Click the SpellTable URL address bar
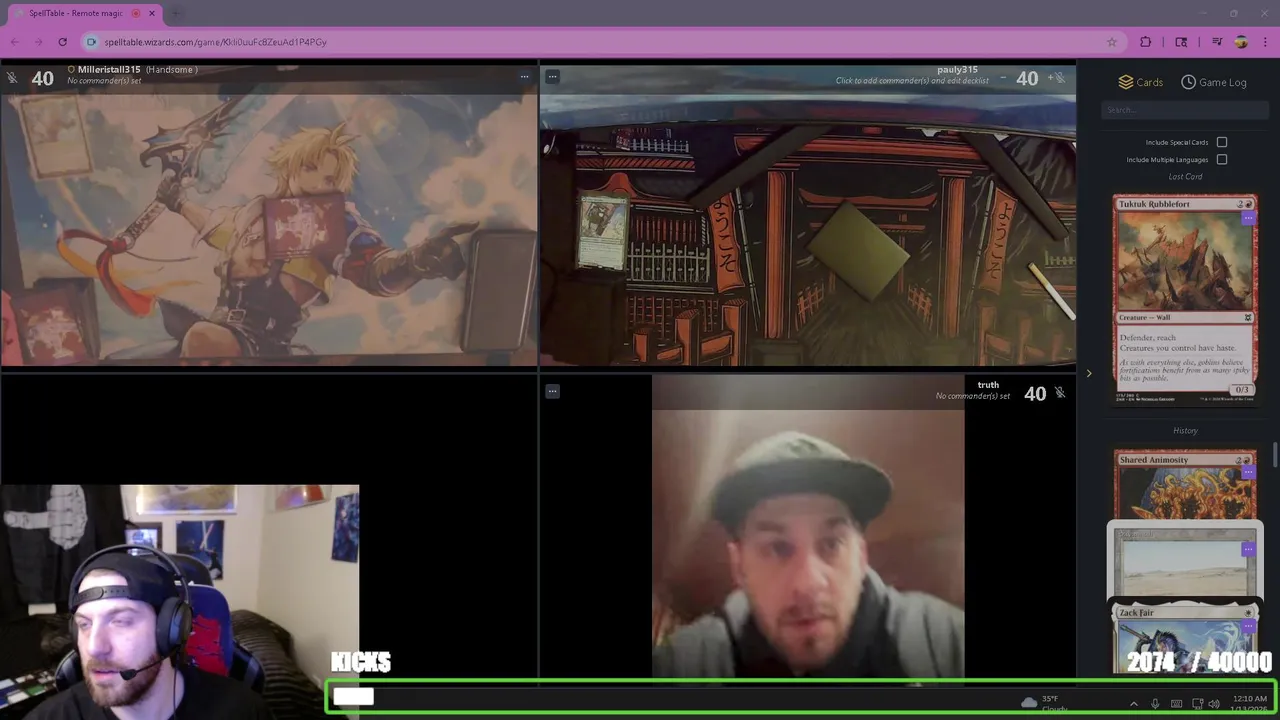 (600, 42)
